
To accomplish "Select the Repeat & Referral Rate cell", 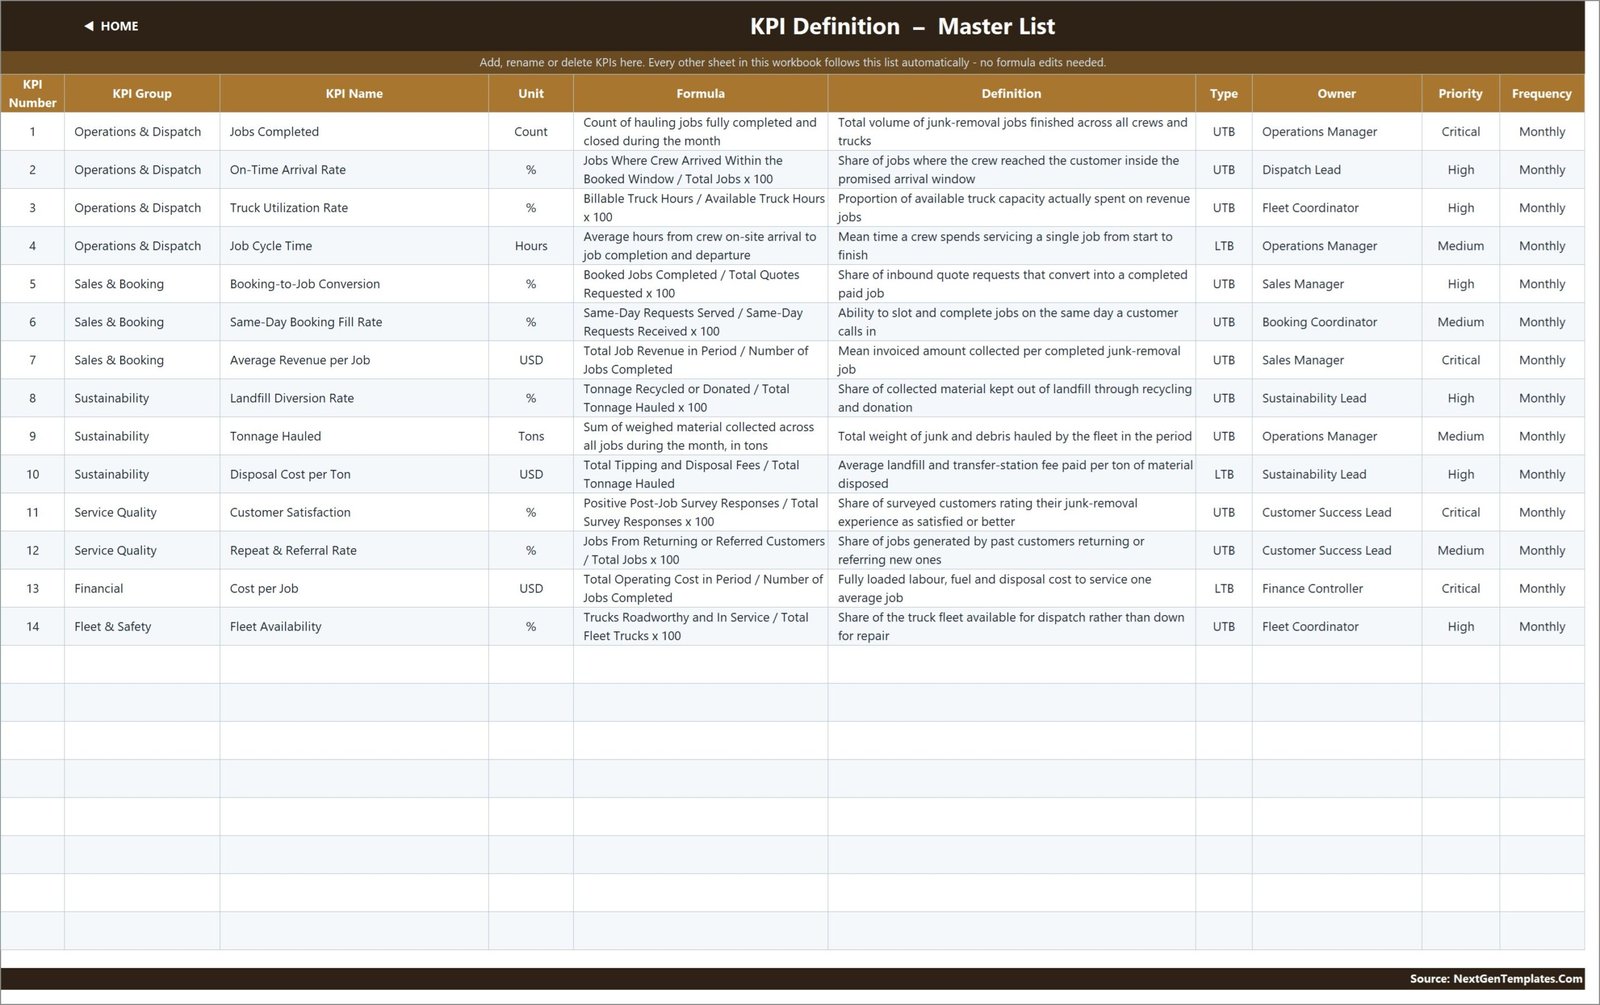I will click(354, 550).
